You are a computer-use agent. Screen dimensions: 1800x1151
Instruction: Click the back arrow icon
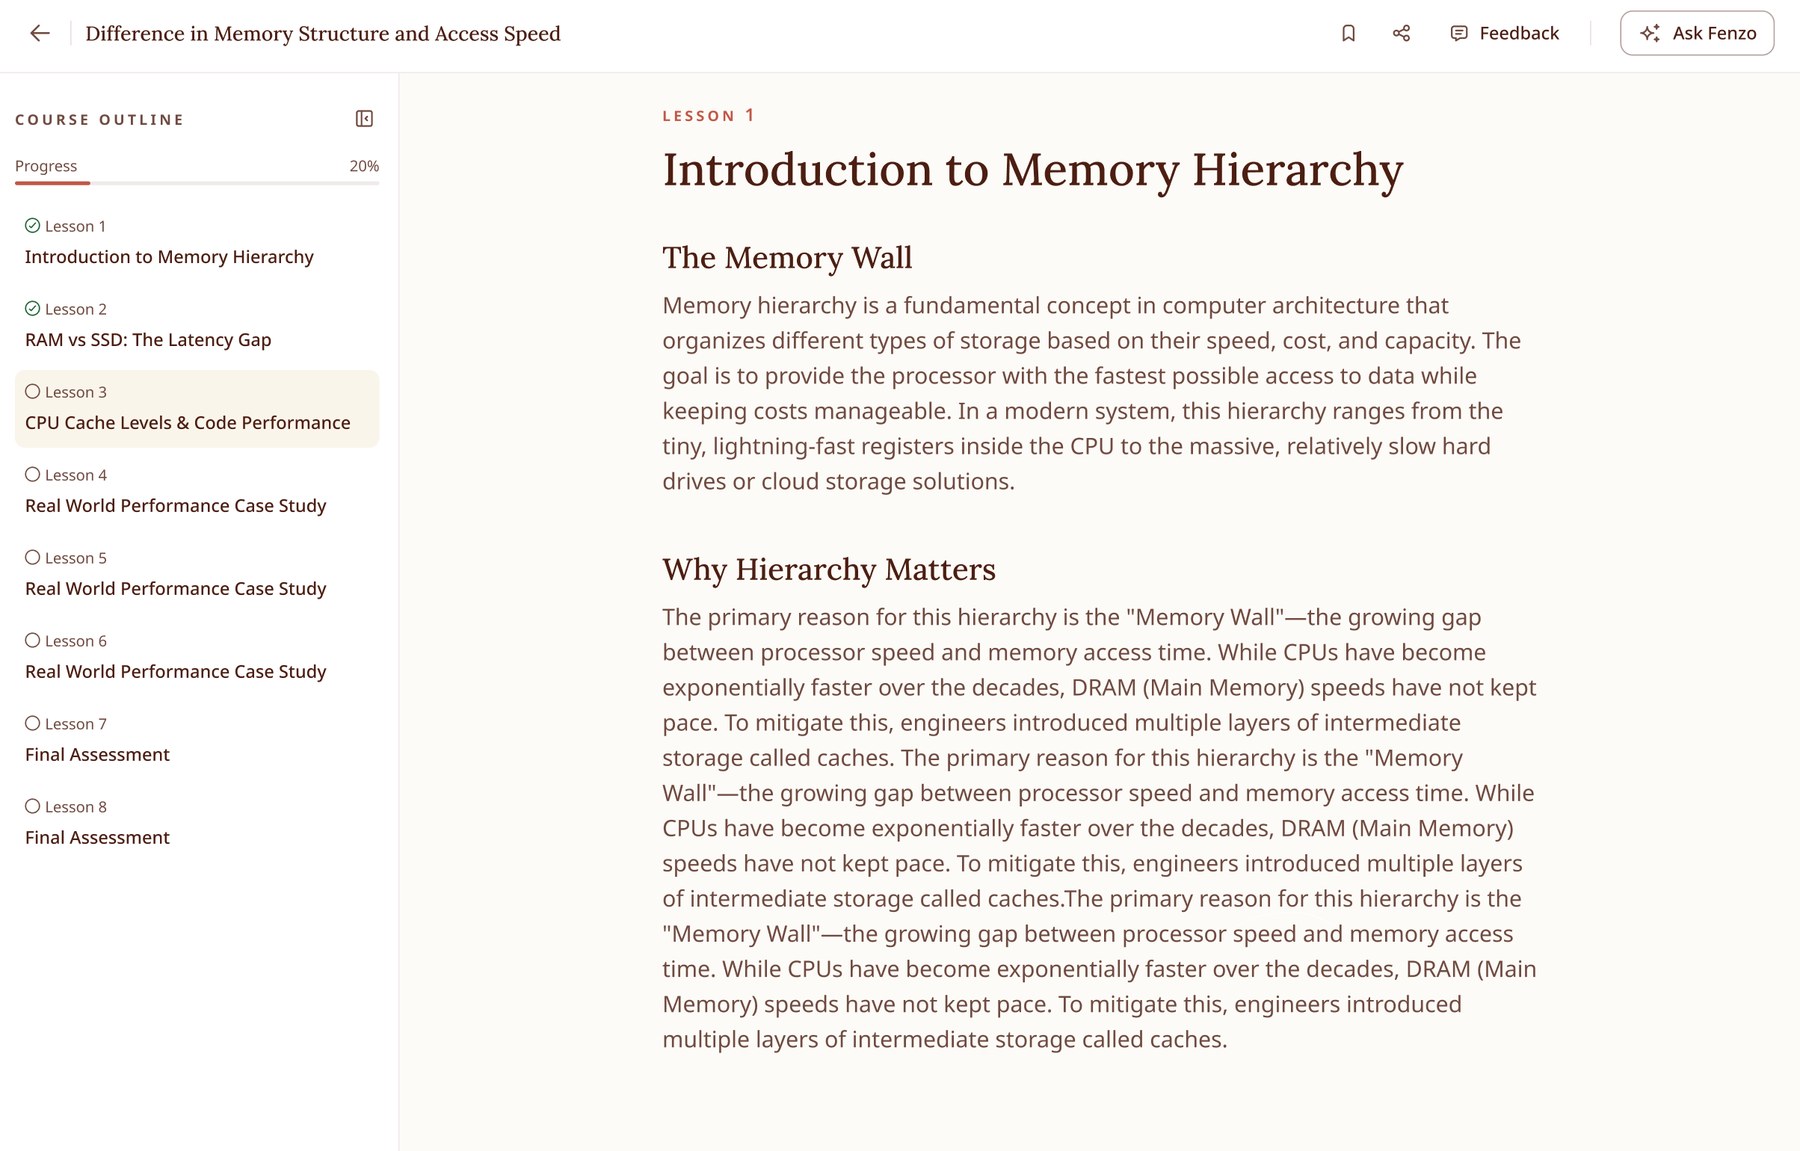click(x=40, y=33)
